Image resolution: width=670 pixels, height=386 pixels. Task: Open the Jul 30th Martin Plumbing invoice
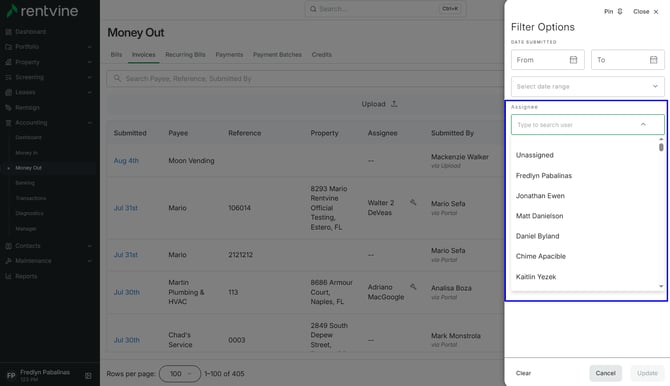(x=126, y=292)
